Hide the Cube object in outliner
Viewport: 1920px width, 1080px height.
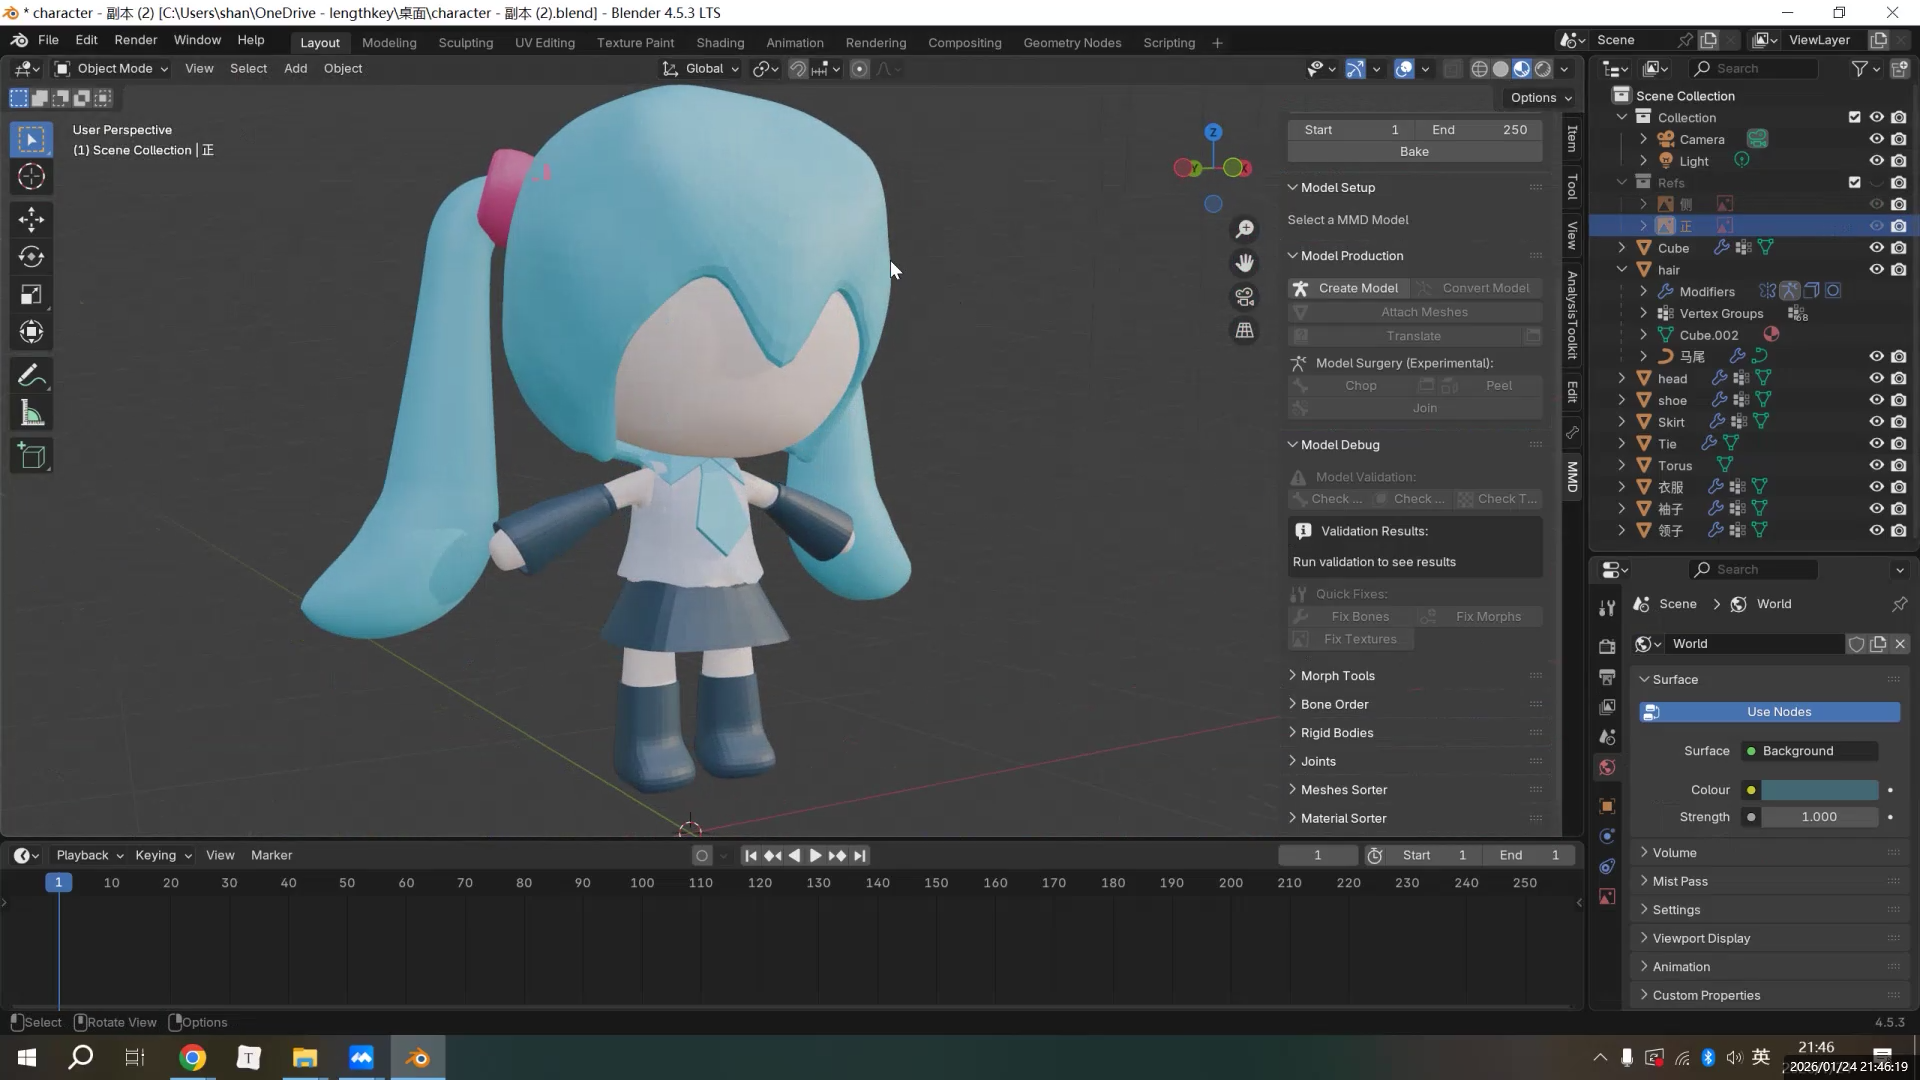[1876, 248]
